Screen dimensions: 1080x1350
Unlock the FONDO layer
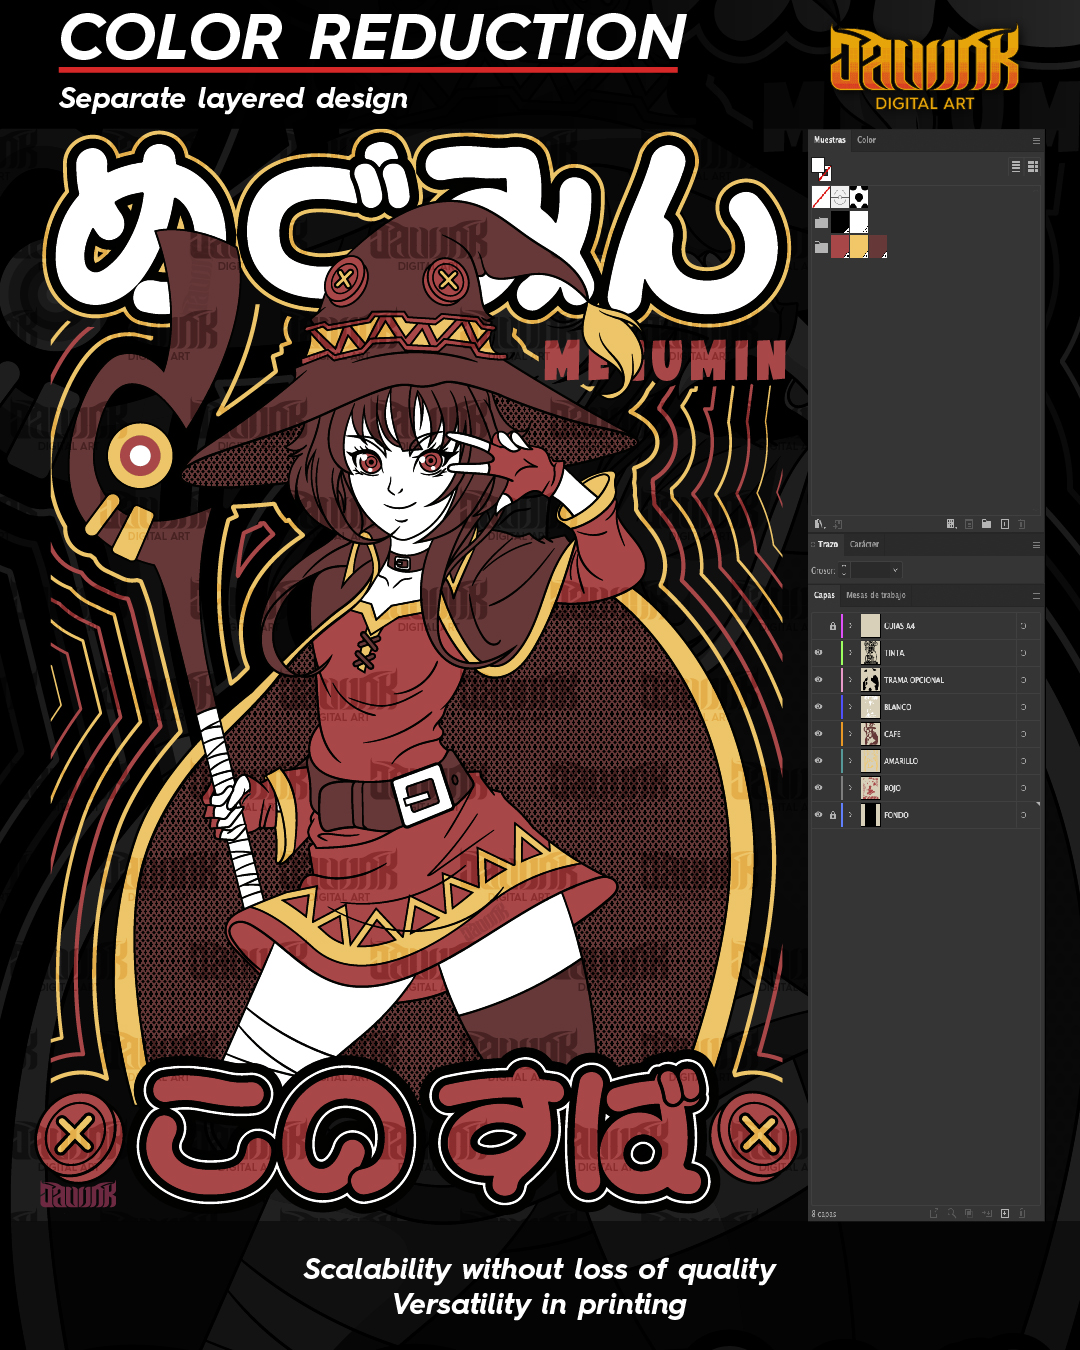pos(833,815)
